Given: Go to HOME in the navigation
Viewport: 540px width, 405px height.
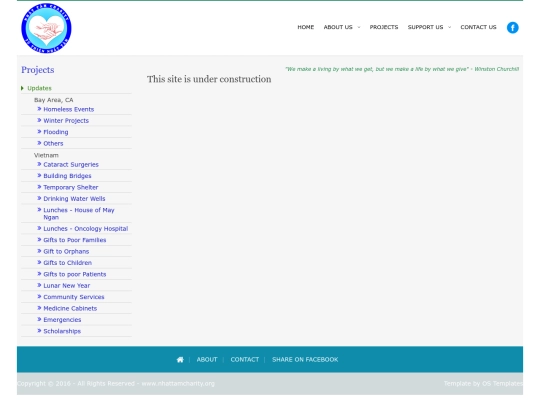Looking at the screenshot, I should pos(305,27).
